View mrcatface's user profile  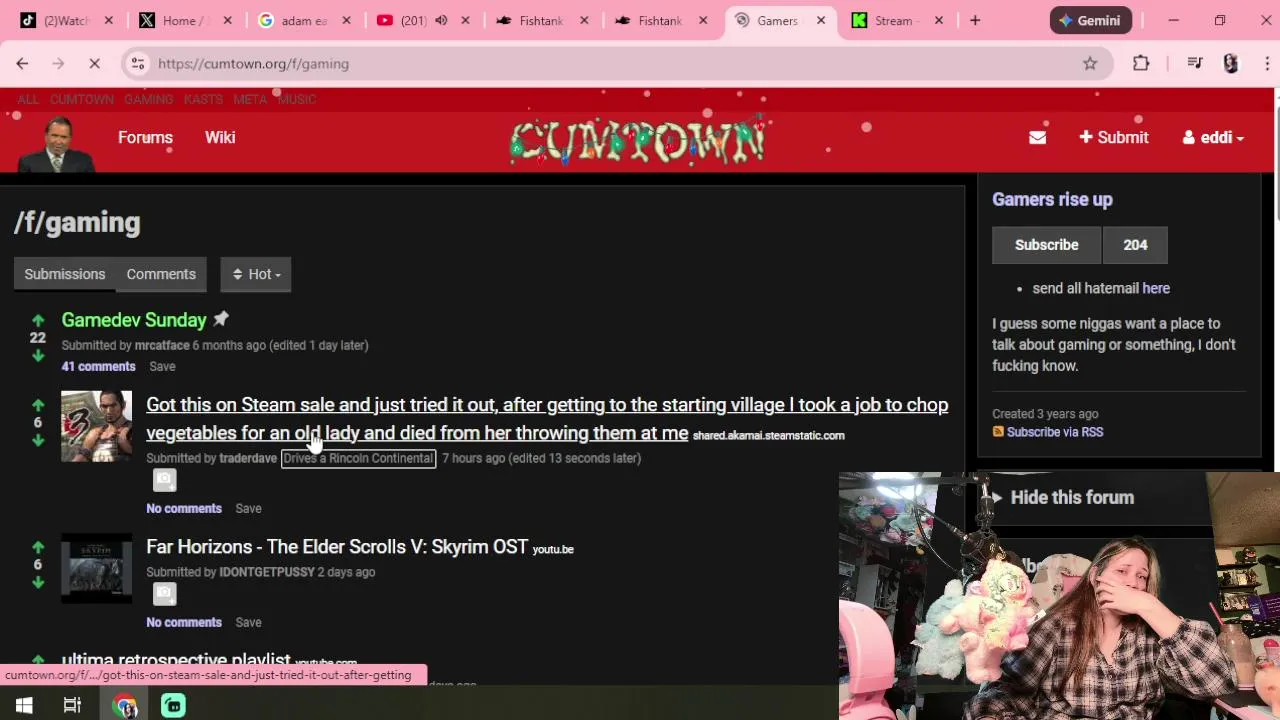point(162,345)
